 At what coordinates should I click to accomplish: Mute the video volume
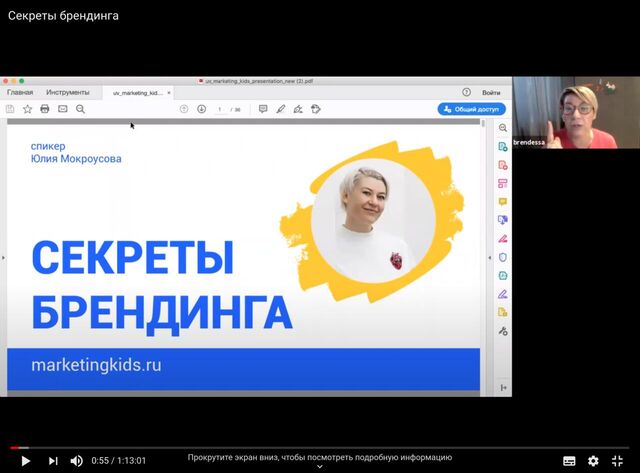[77, 461]
